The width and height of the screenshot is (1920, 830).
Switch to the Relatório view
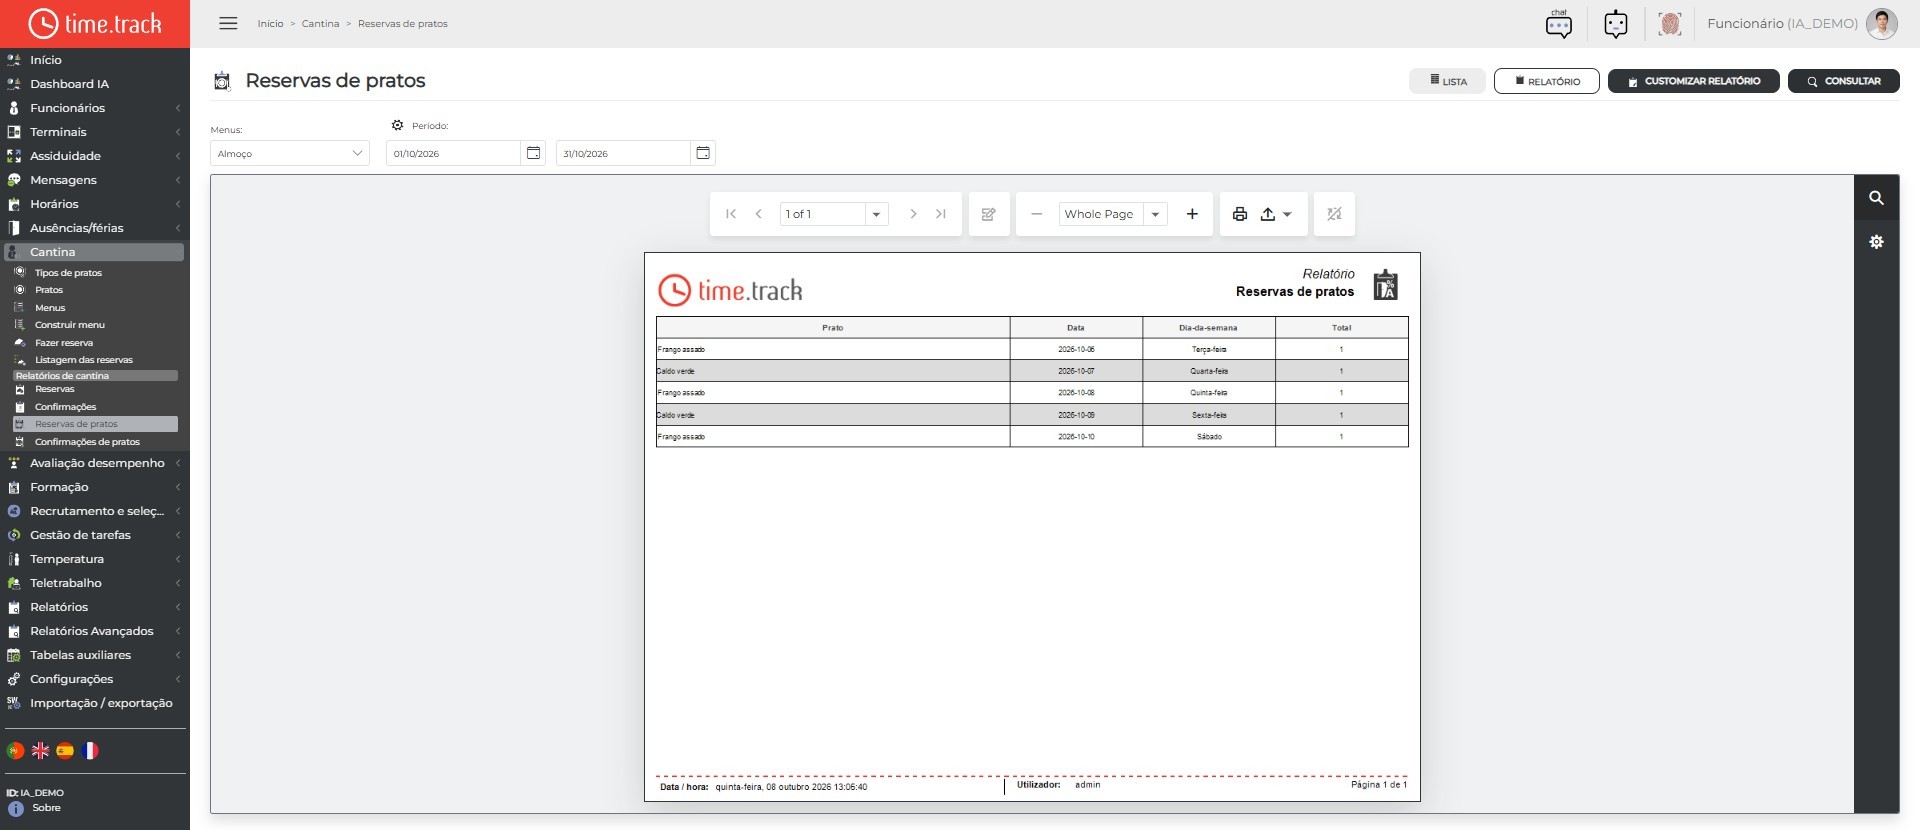point(1546,81)
